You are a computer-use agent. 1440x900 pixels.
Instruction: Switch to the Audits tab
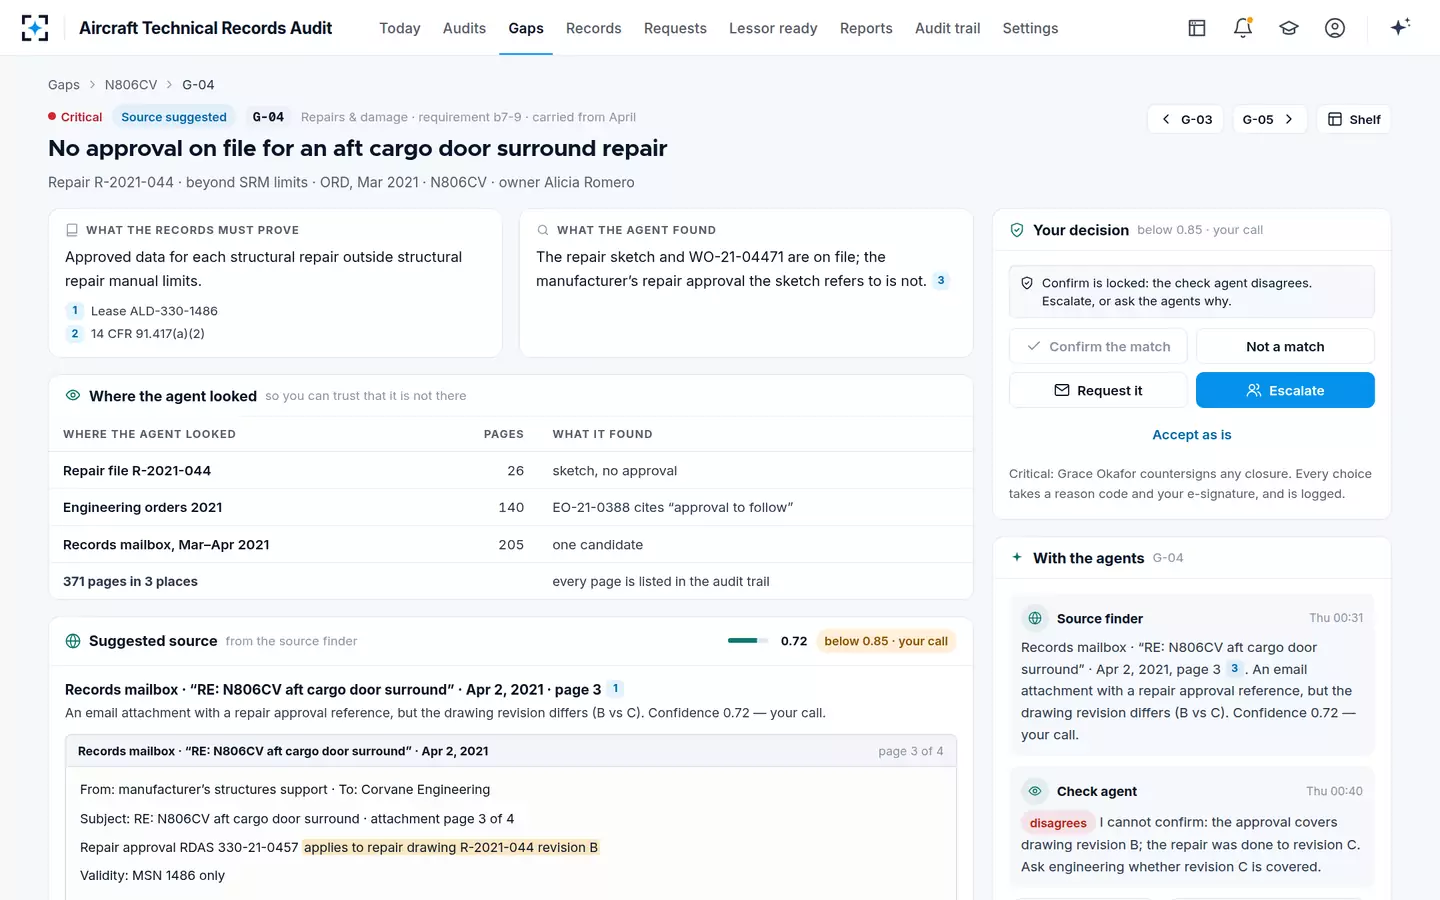pos(464,28)
